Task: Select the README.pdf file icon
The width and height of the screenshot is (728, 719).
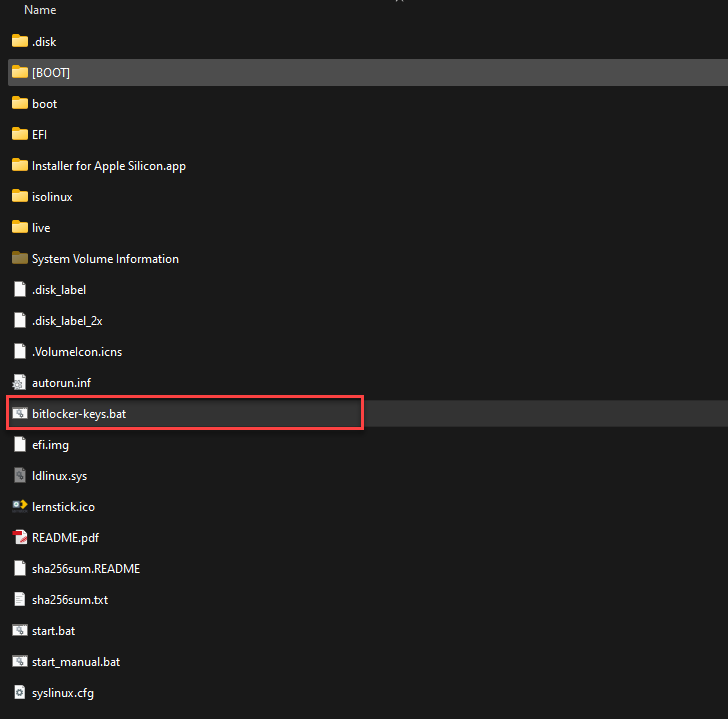Action: (19, 538)
